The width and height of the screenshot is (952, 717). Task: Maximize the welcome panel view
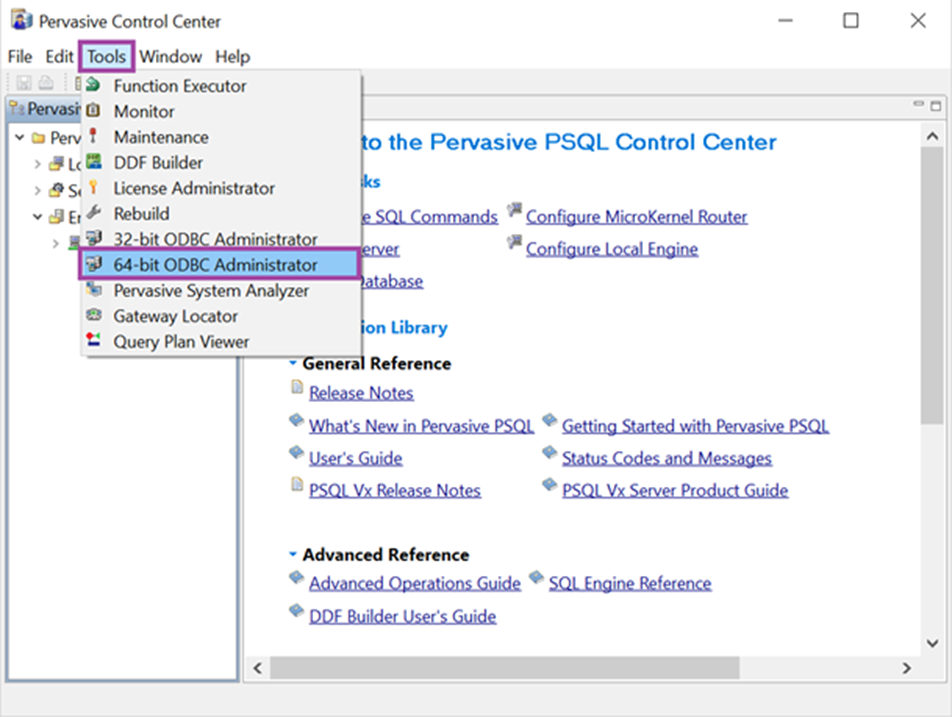pos(936,106)
